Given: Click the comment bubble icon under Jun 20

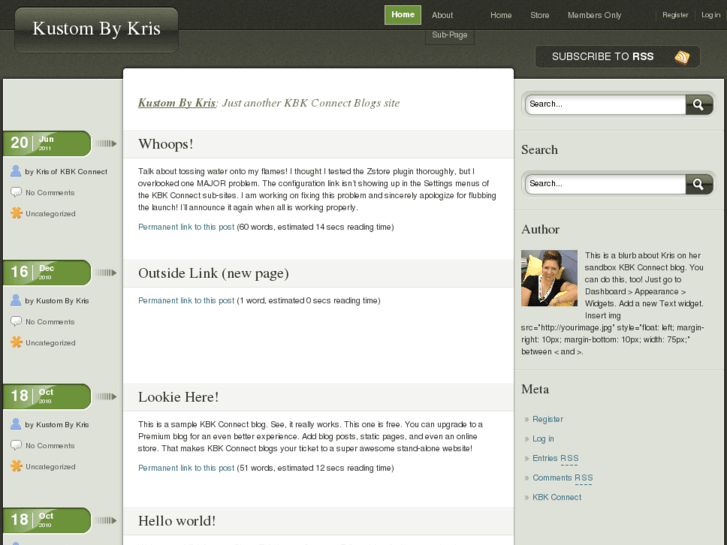Looking at the screenshot, I should (x=16, y=192).
